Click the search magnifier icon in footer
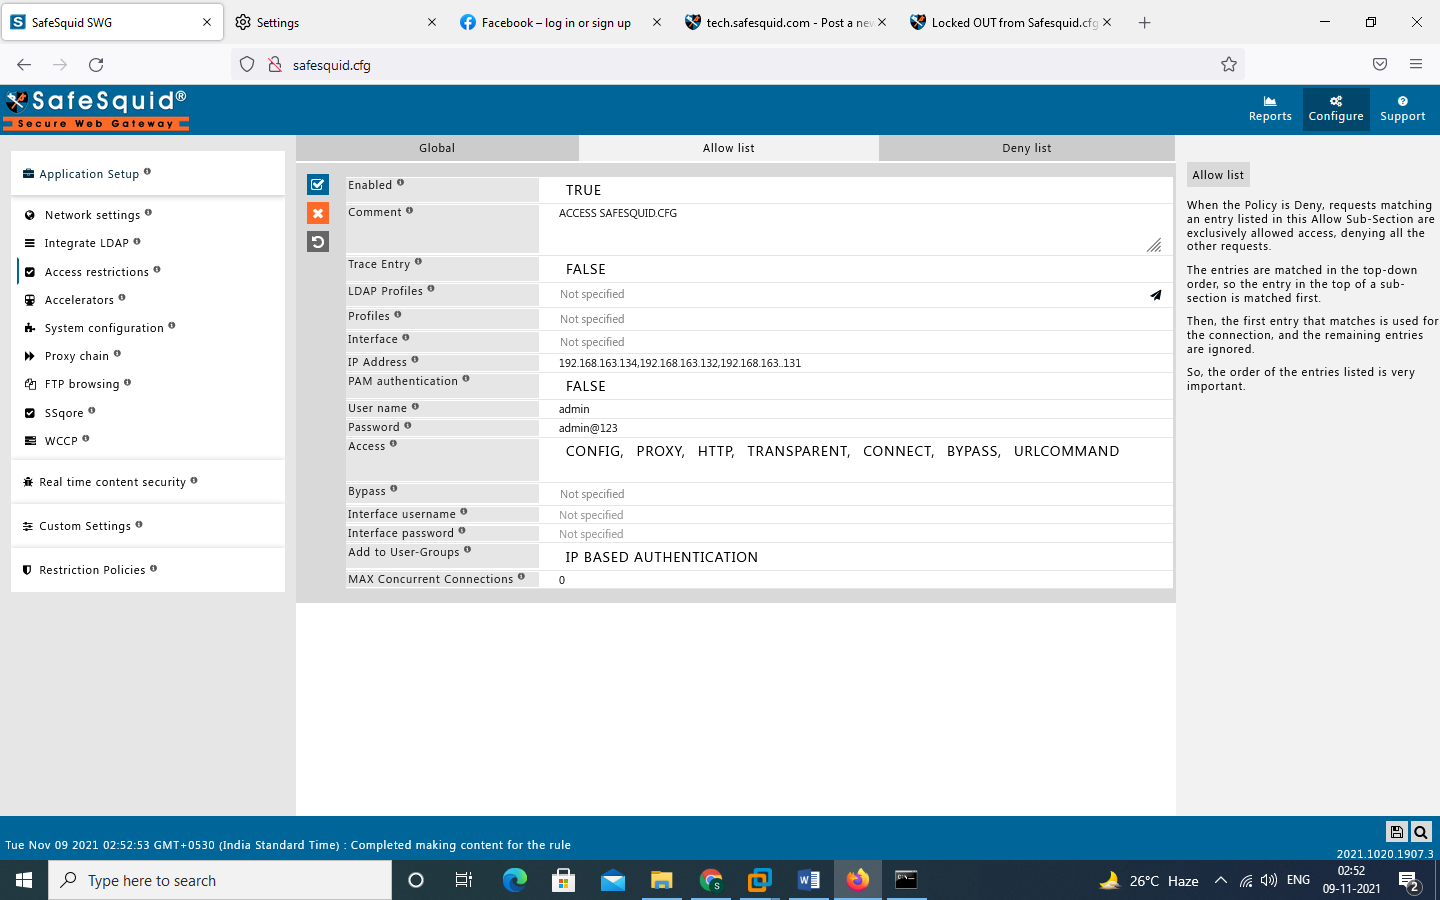 pyautogui.click(x=1421, y=832)
